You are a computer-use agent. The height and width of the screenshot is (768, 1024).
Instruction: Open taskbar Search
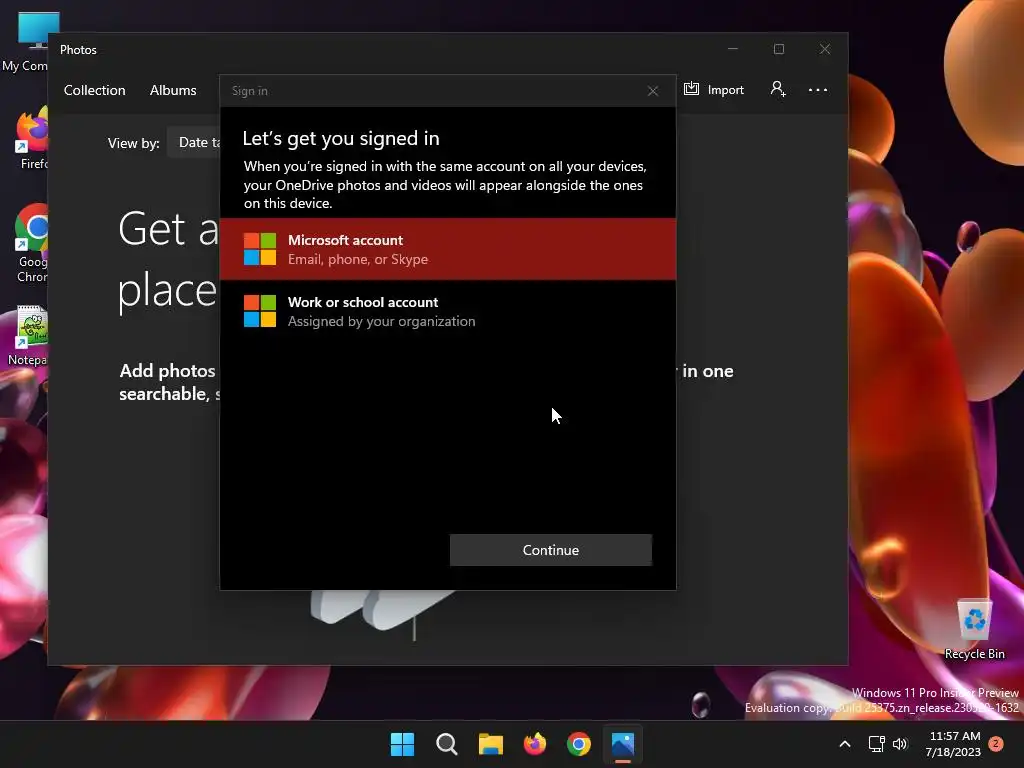(x=447, y=744)
